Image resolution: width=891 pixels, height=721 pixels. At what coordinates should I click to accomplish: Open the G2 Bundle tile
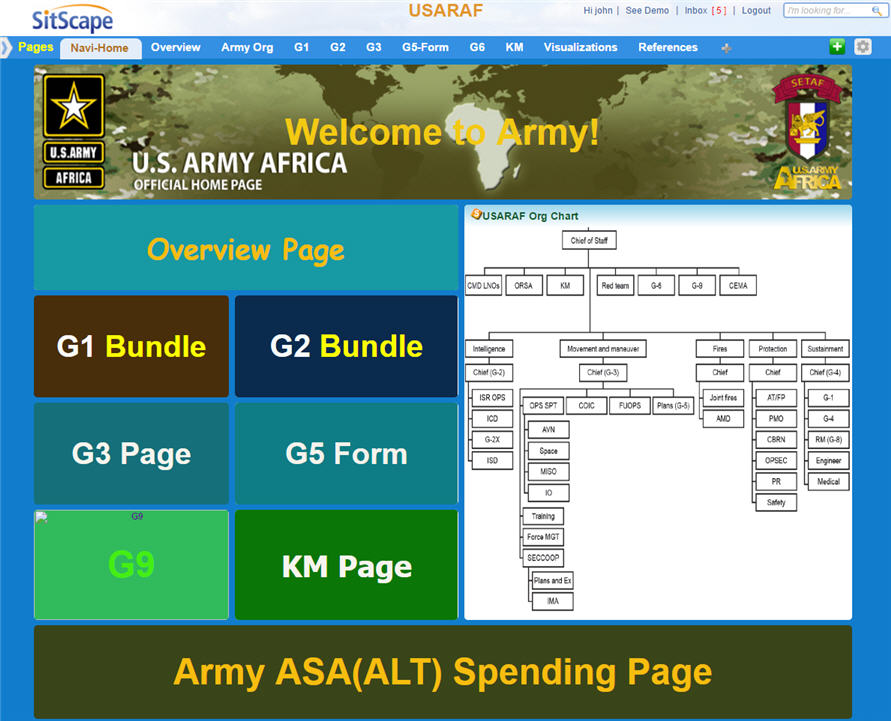pos(346,346)
